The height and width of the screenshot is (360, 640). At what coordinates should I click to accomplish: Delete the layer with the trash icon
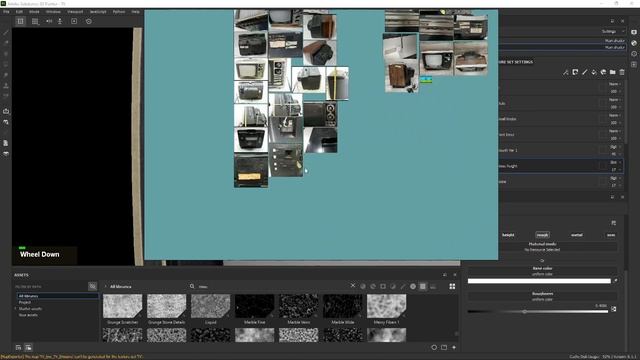[622, 72]
